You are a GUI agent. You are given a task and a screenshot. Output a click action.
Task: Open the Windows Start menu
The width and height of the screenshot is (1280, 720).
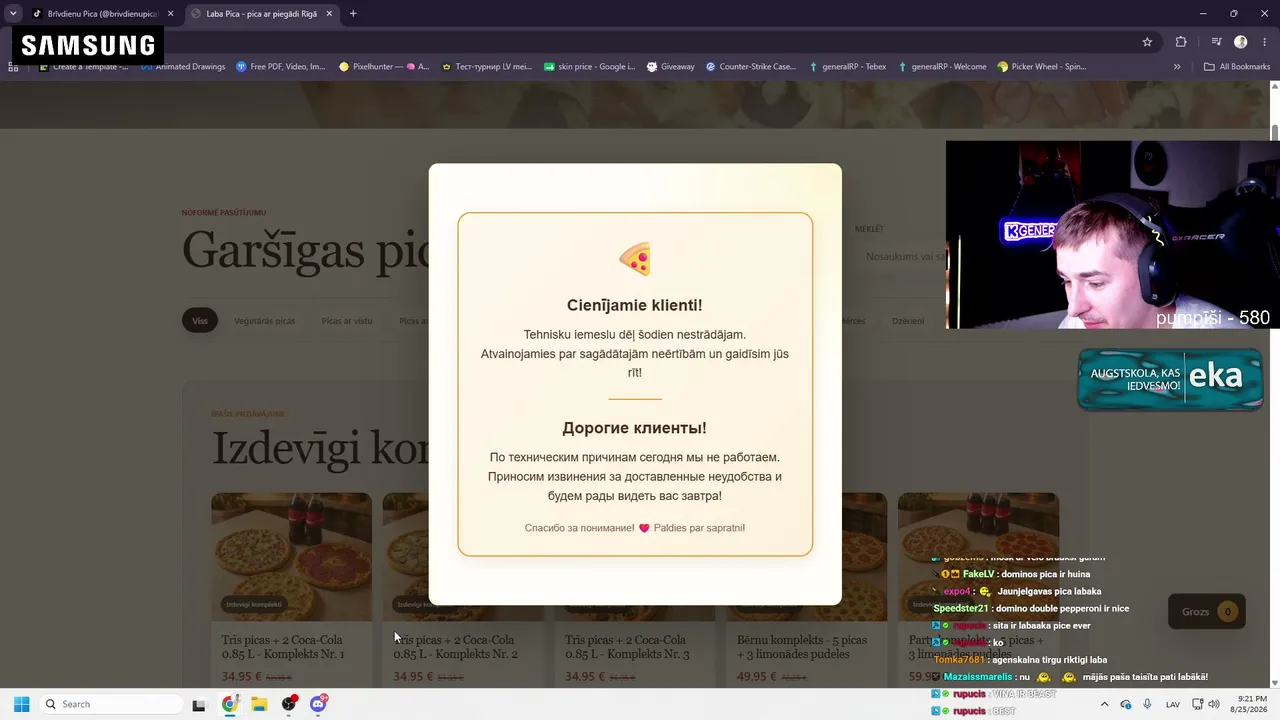[x=22, y=704]
